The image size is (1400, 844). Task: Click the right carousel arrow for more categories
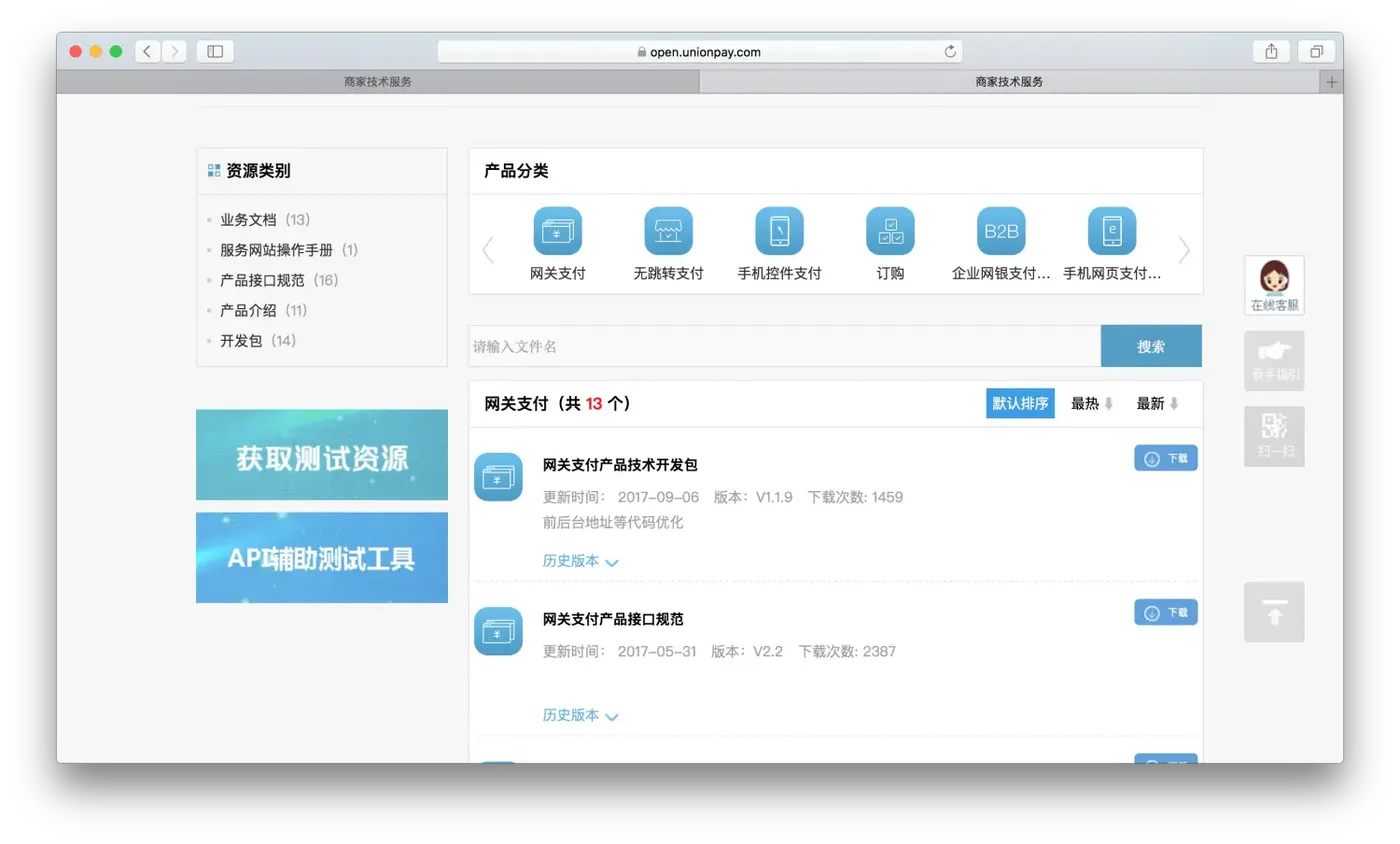pos(1184,251)
